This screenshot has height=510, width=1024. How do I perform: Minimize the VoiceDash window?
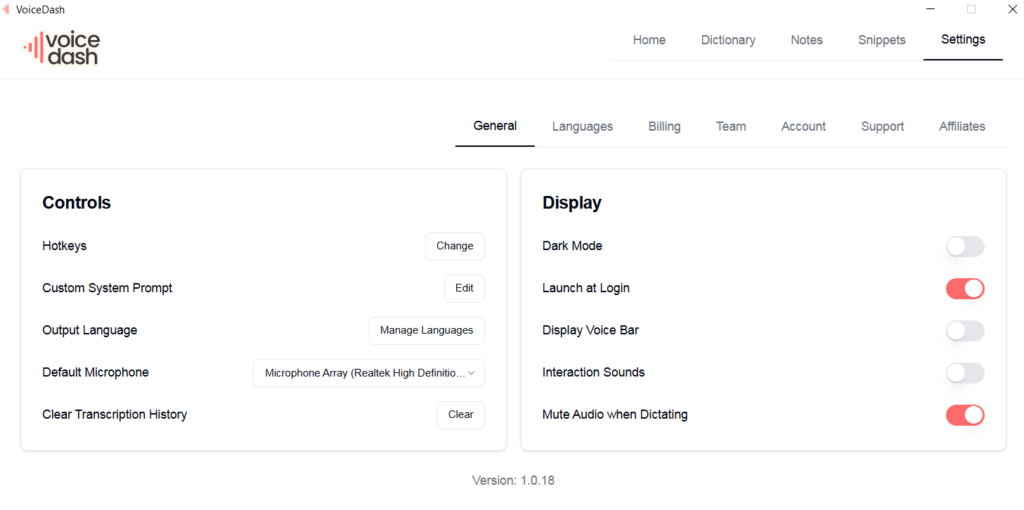click(x=931, y=9)
